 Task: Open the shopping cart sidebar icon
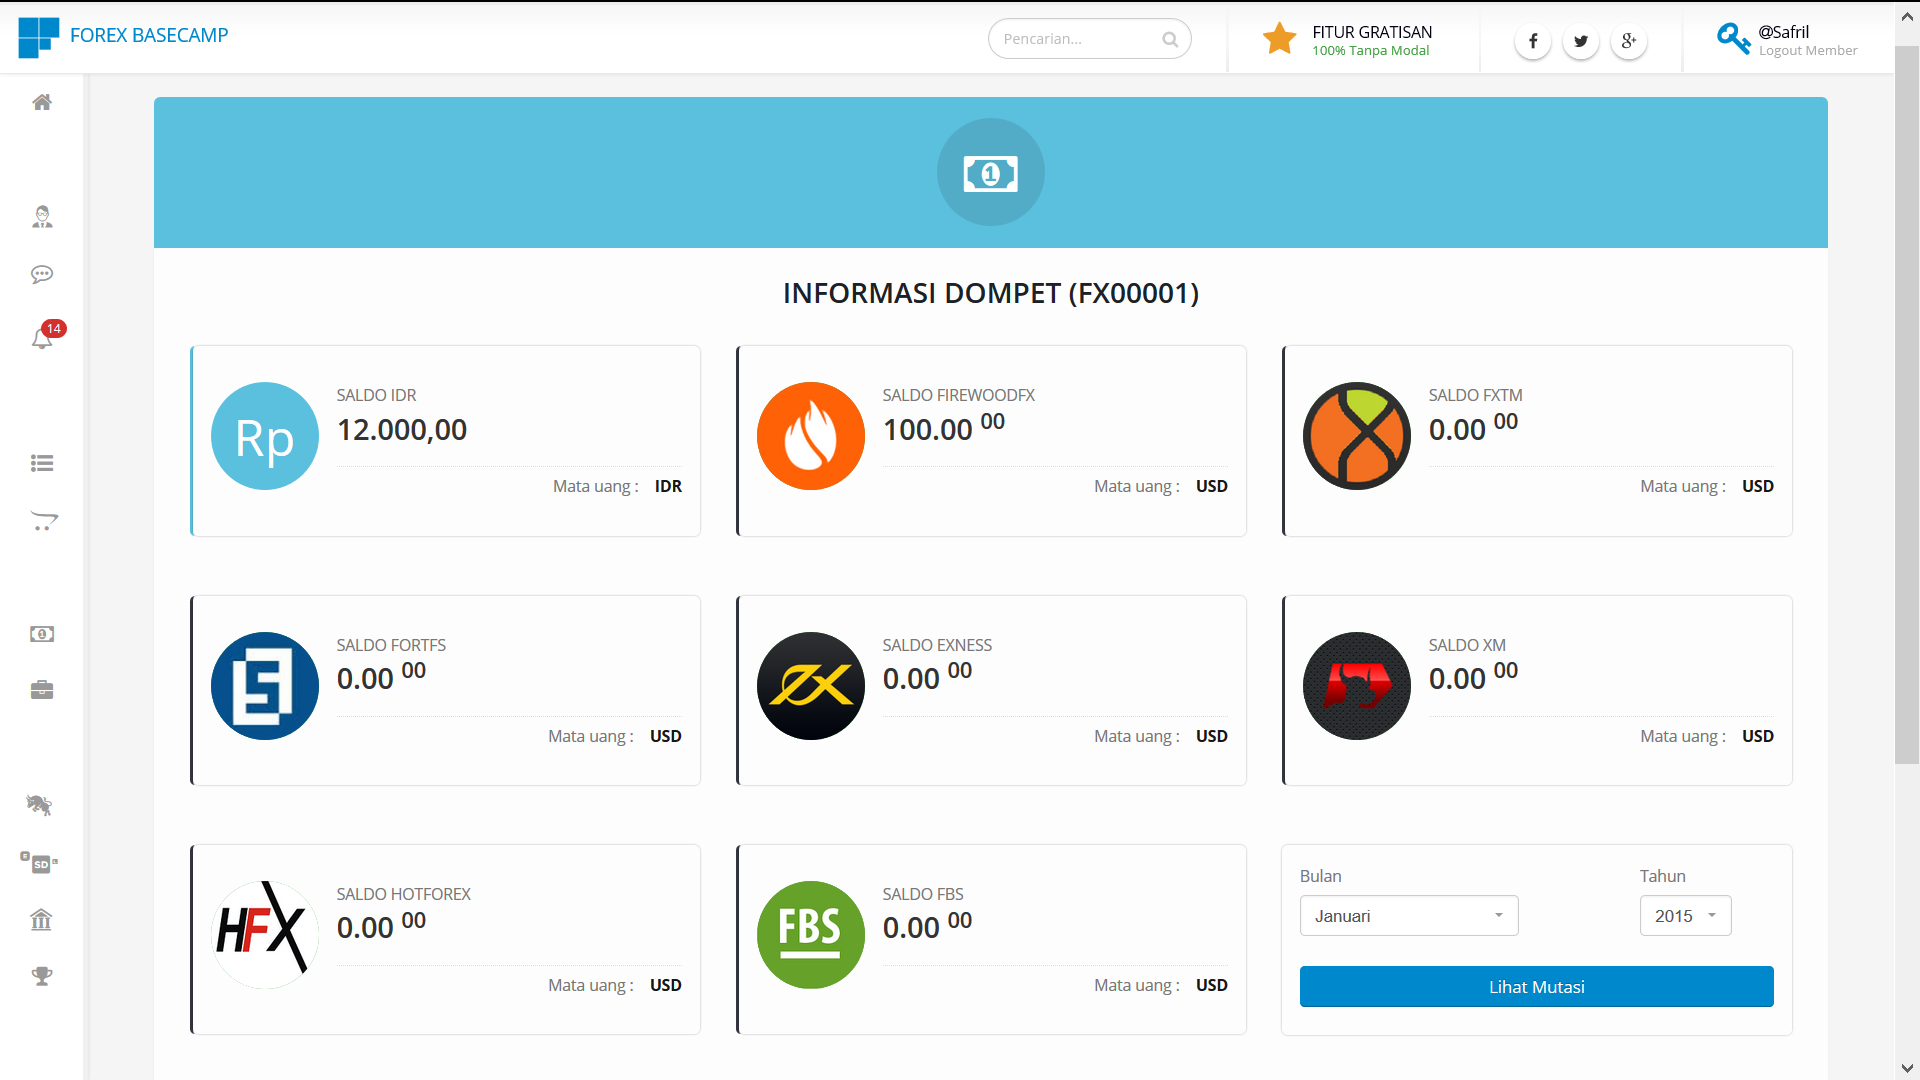[x=44, y=521]
